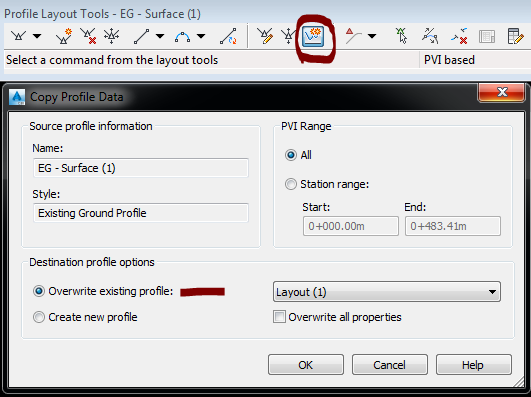Open the Layout (1) profile dropdown
Image resolution: width=531 pixels, height=397 pixels.
387,292
